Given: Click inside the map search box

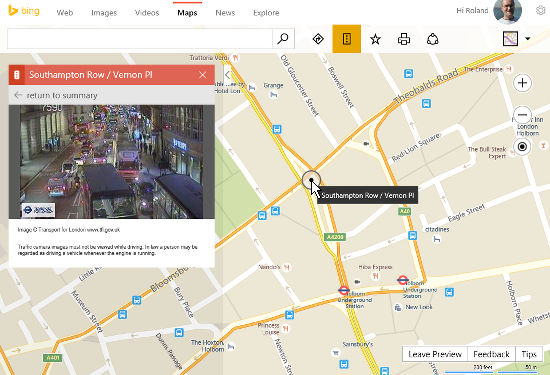Looking at the screenshot, I should [x=140, y=39].
